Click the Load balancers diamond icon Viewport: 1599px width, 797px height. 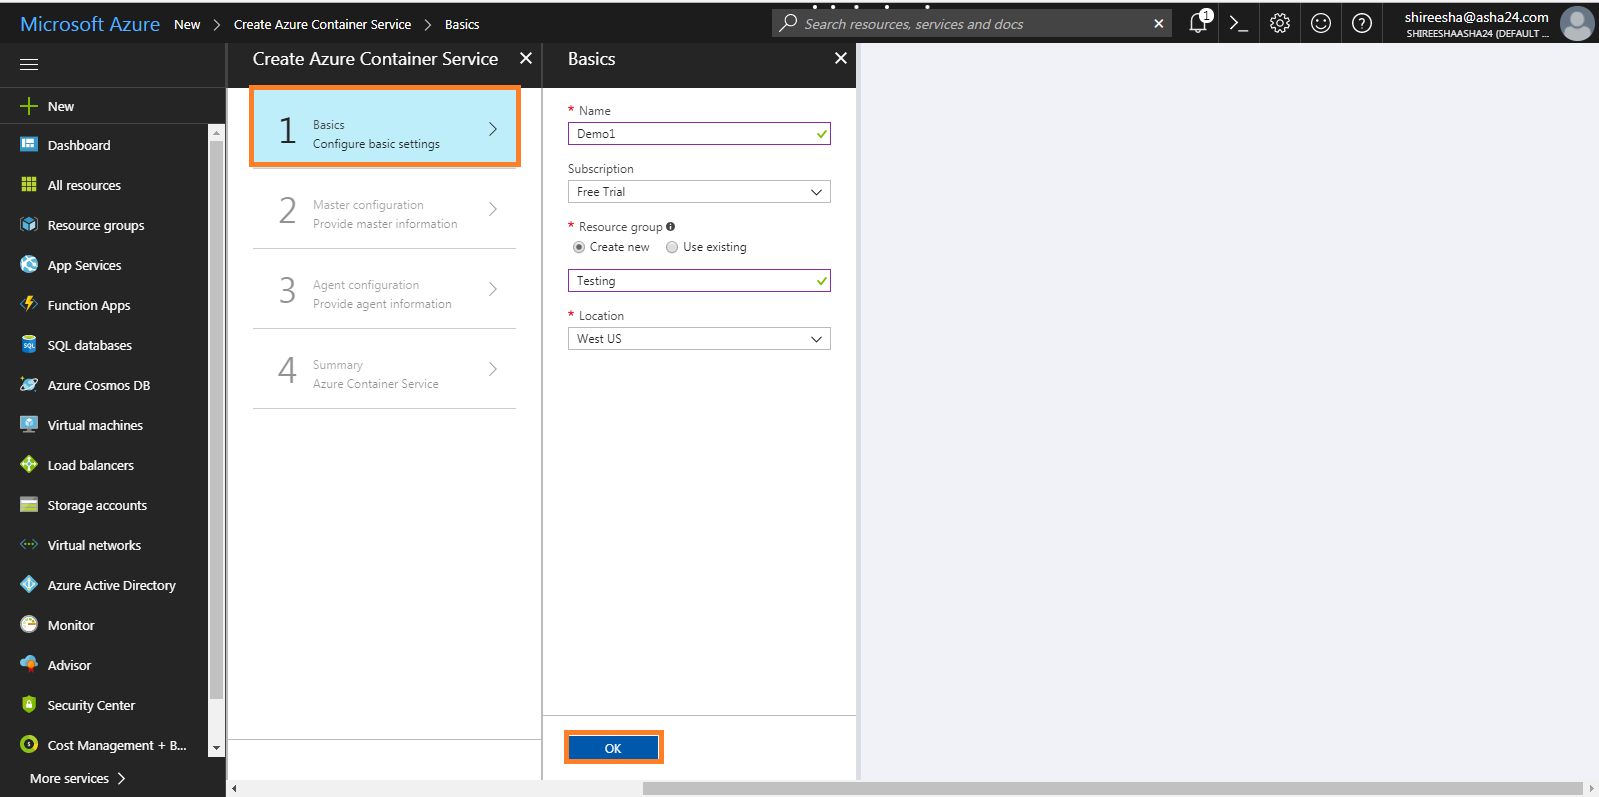29,465
